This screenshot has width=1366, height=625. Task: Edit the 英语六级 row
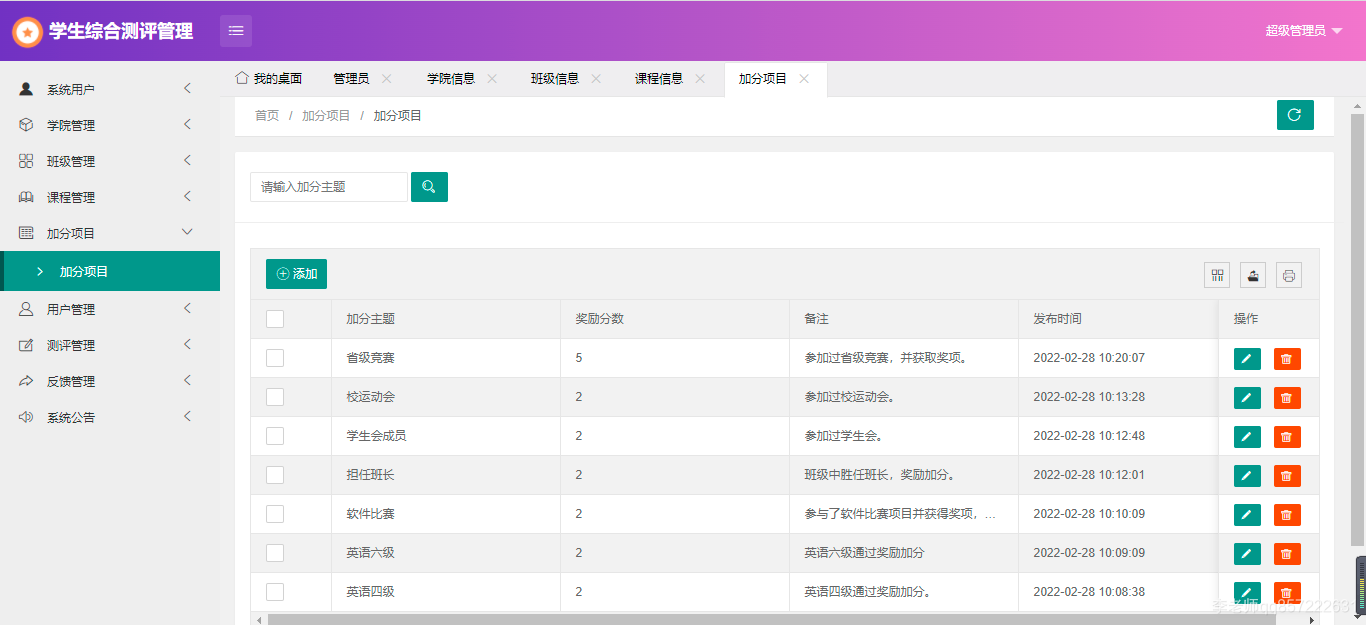click(x=1247, y=554)
